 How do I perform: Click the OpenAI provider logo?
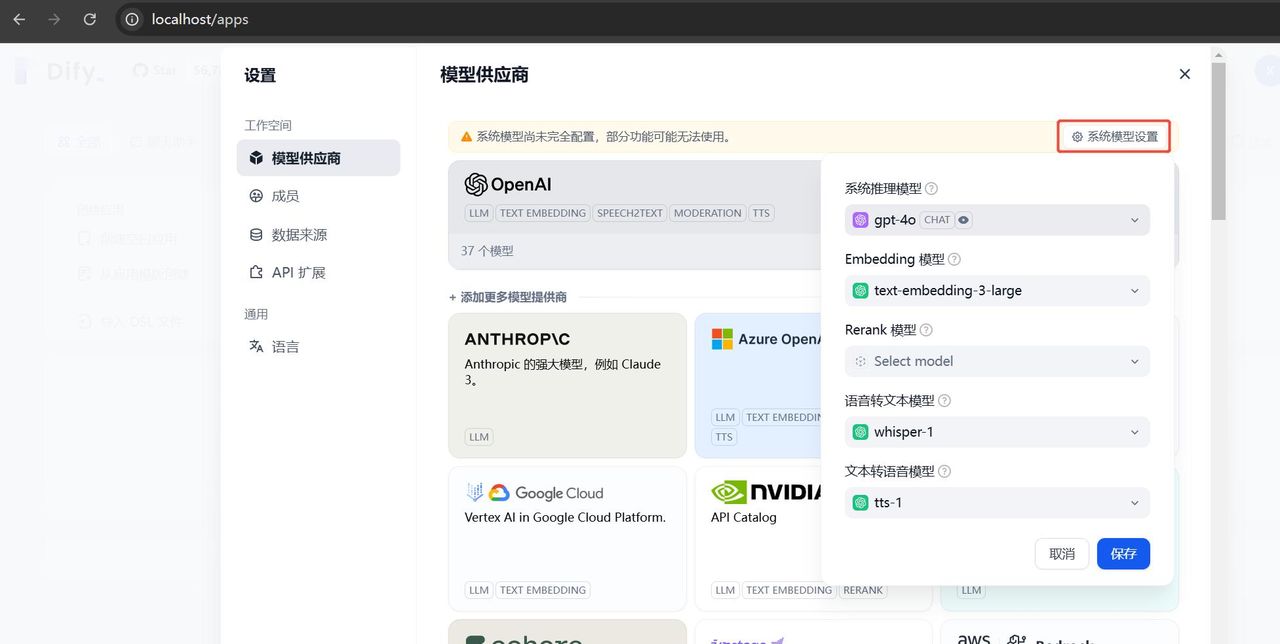click(x=474, y=184)
